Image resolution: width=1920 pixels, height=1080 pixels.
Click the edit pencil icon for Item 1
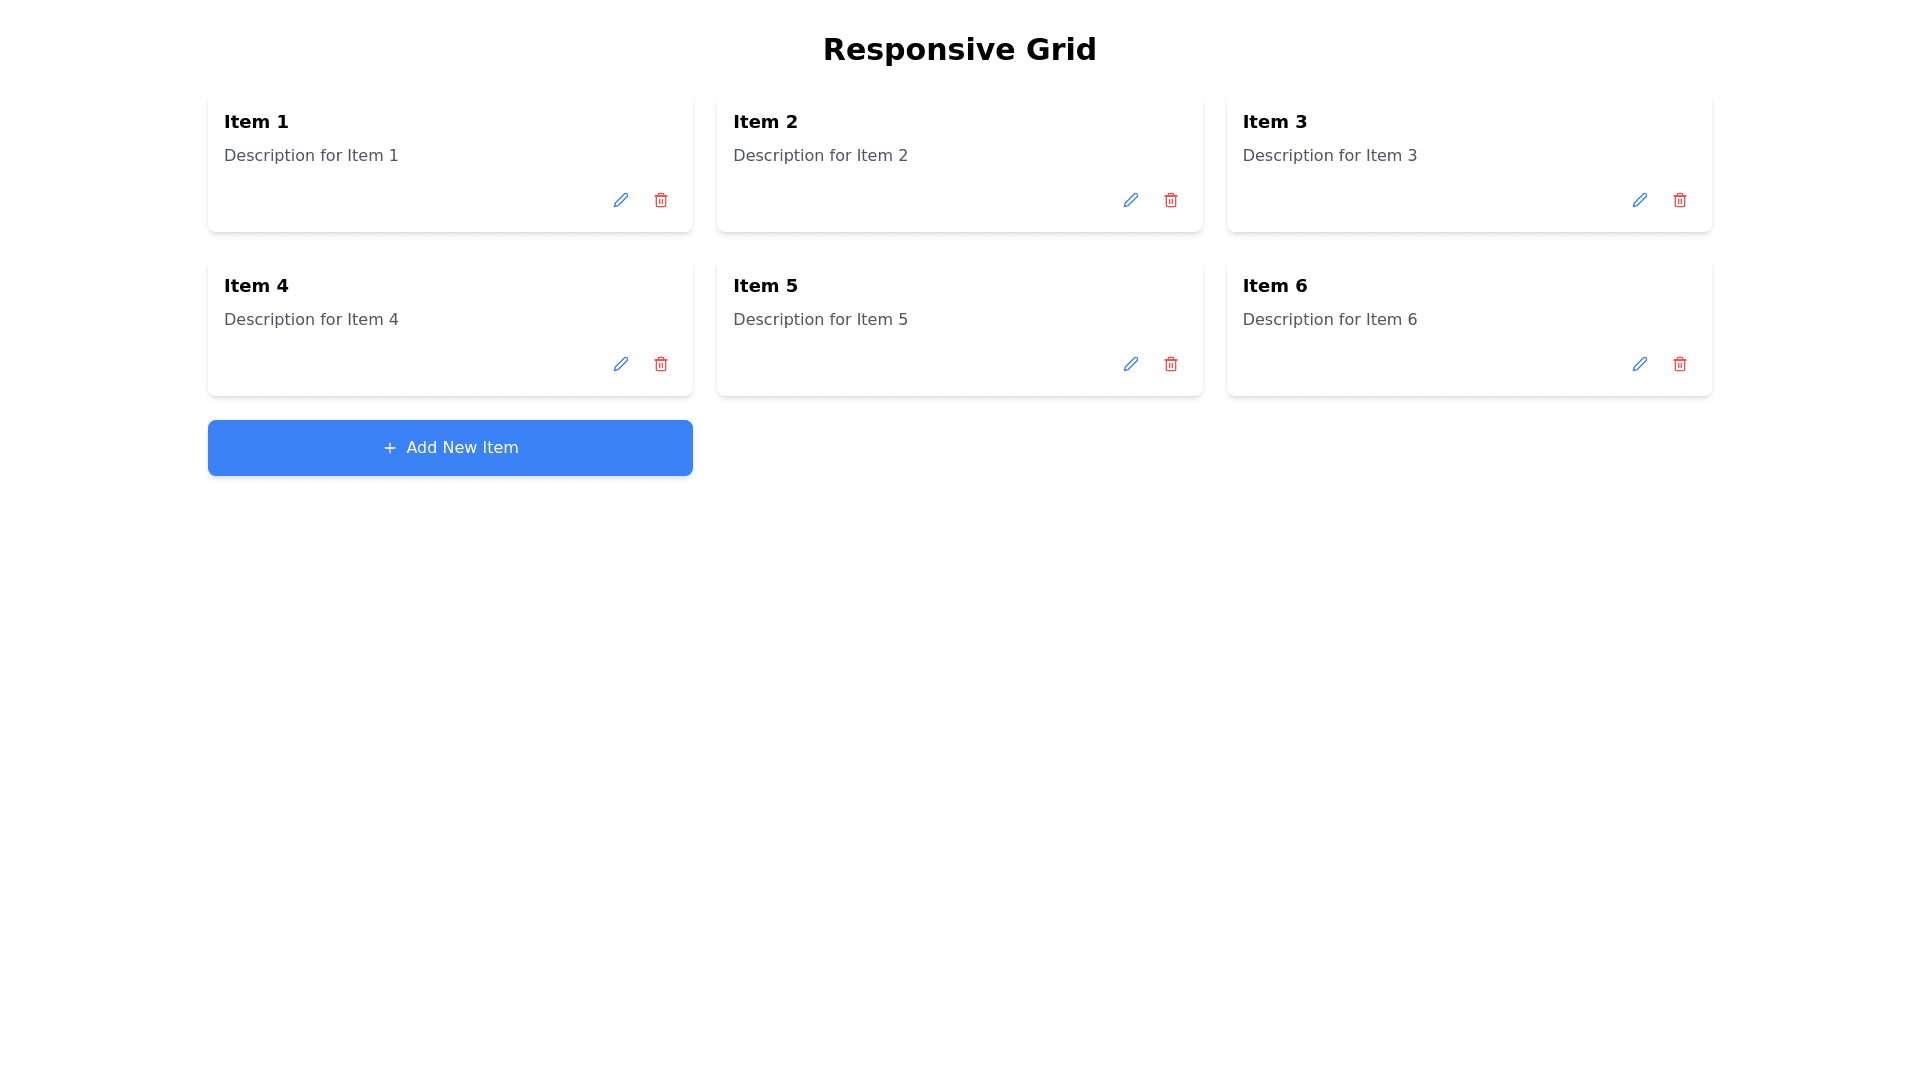(x=620, y=200)
